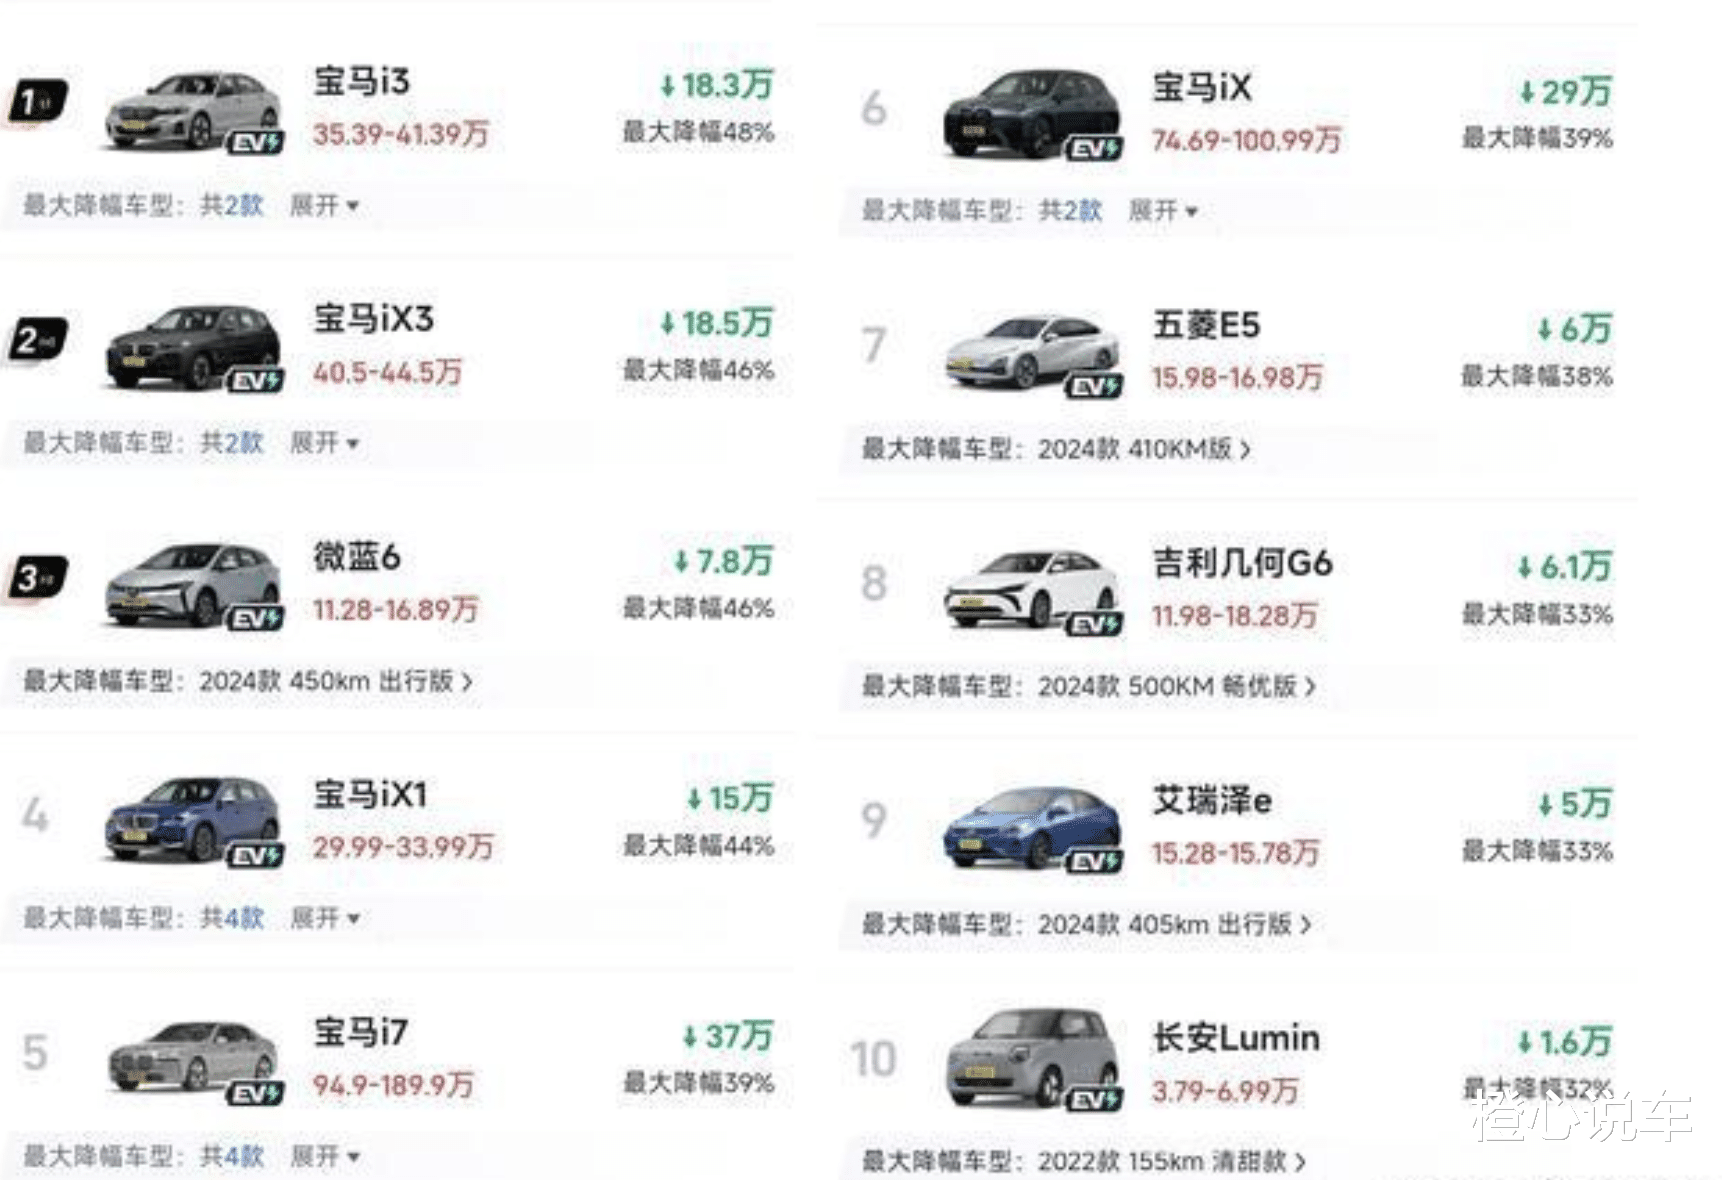The width and height of the screenshot is (1722, 1180).
Task: Expand 宝马i7 four models list
Action: [x=324, y=1156]
